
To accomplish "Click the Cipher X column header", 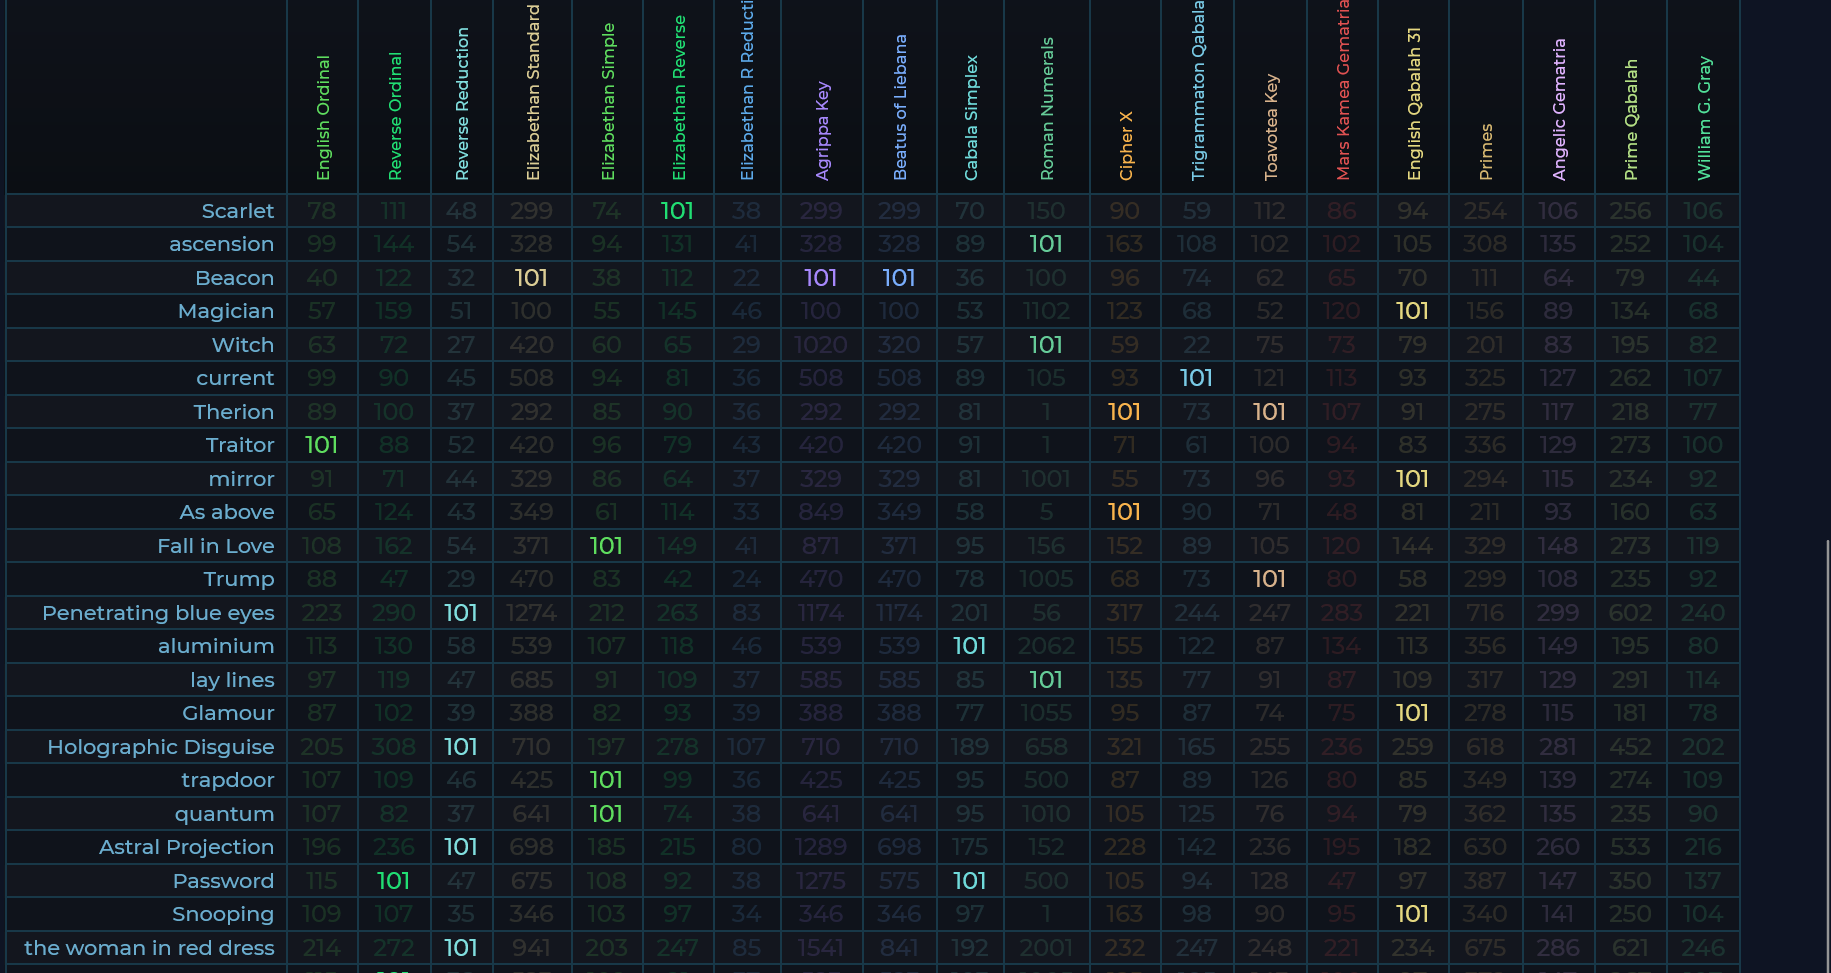I will pyautogui.click(x=1126, y=146).
